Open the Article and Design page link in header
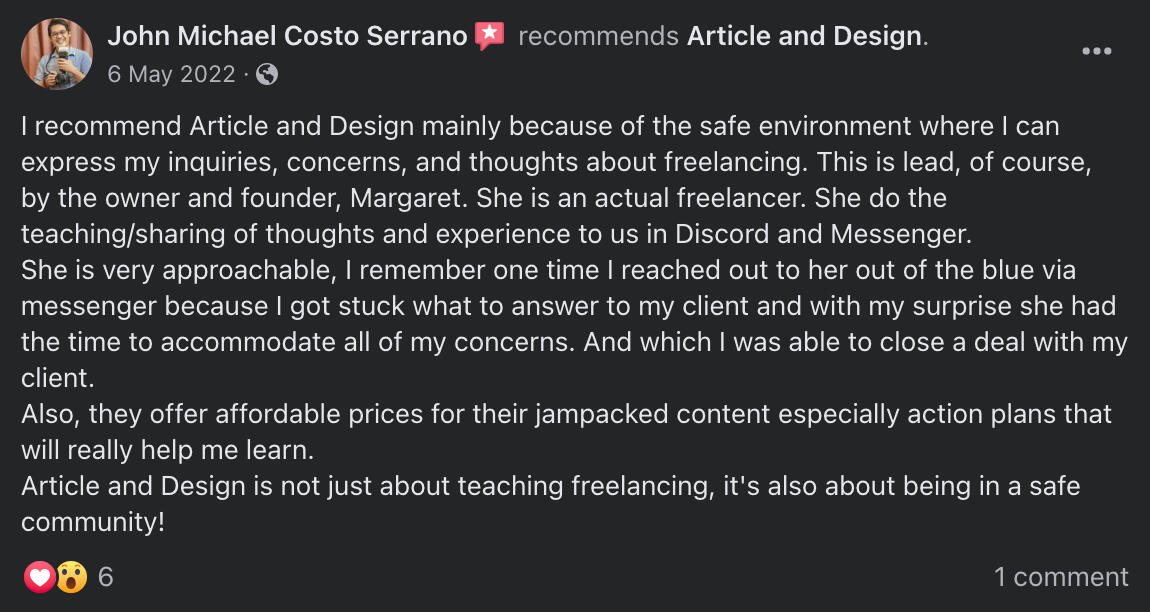The image size is (1150, 612). coord(804,37)
